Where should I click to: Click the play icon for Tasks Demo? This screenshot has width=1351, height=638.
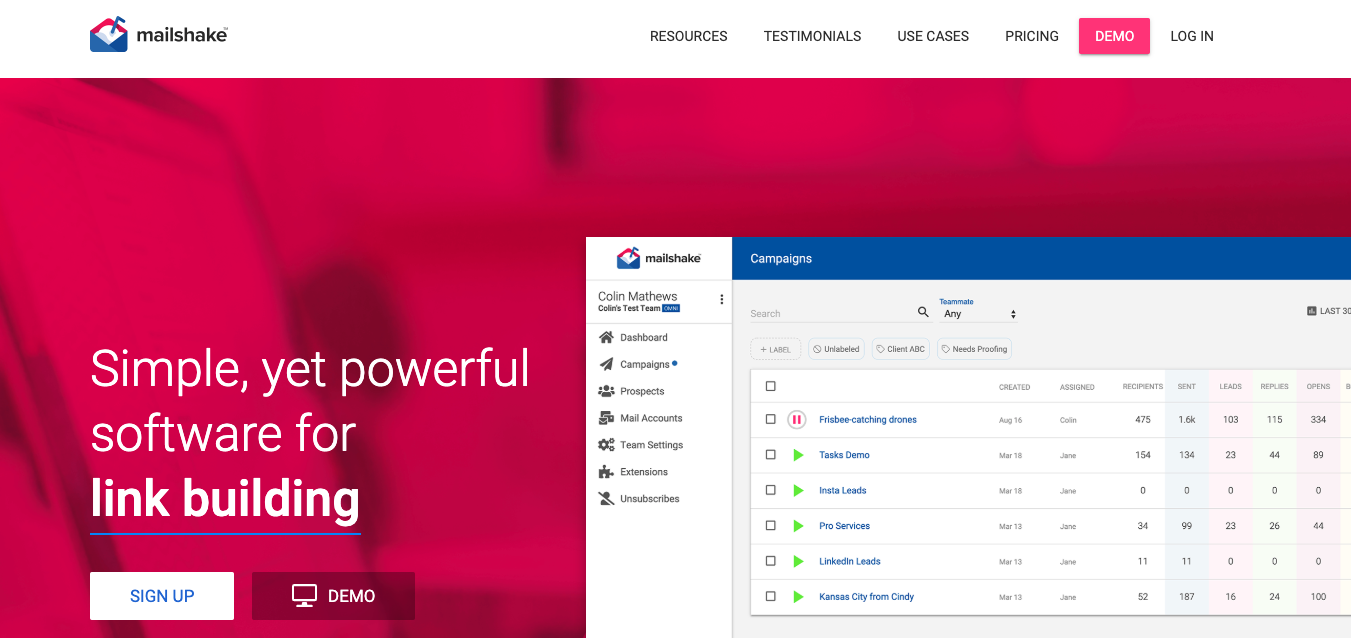coord(798,455)
